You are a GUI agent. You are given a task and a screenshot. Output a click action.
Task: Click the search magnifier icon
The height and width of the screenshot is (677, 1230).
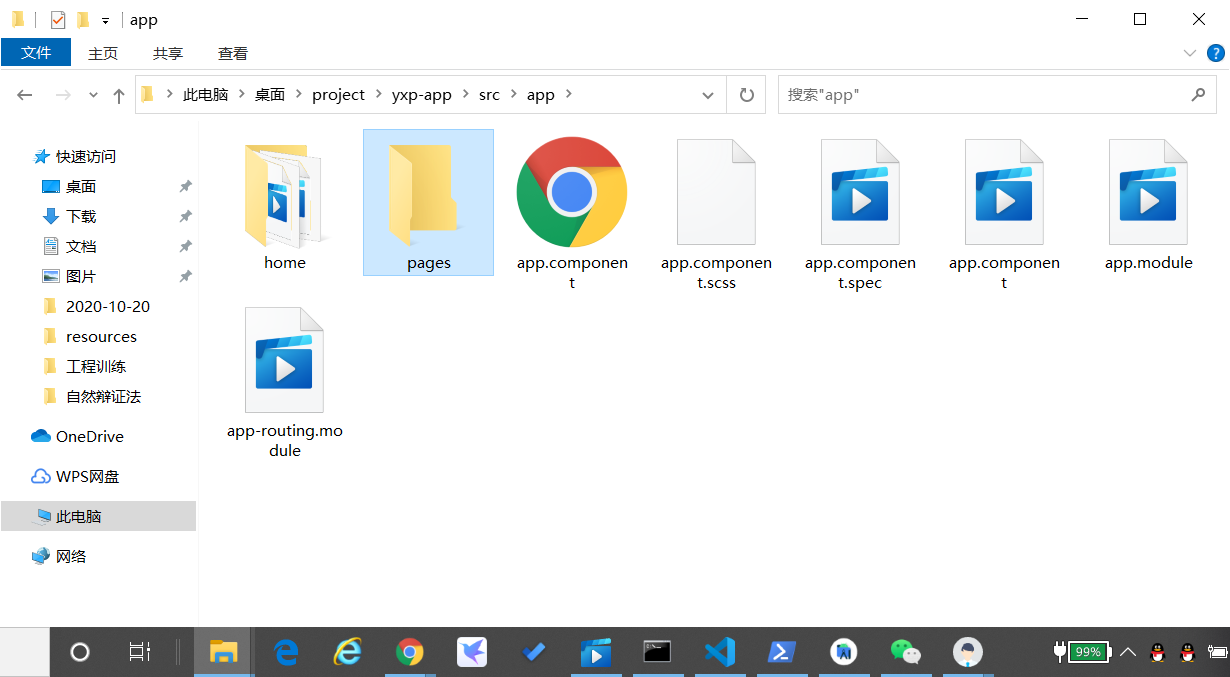click(x=1198, y=95)
